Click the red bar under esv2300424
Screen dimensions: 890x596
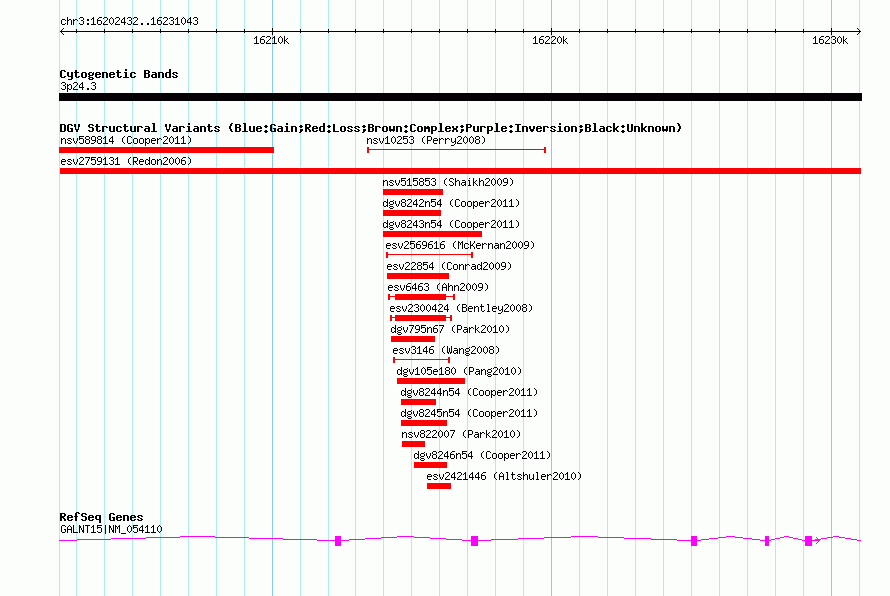(421, 318)
